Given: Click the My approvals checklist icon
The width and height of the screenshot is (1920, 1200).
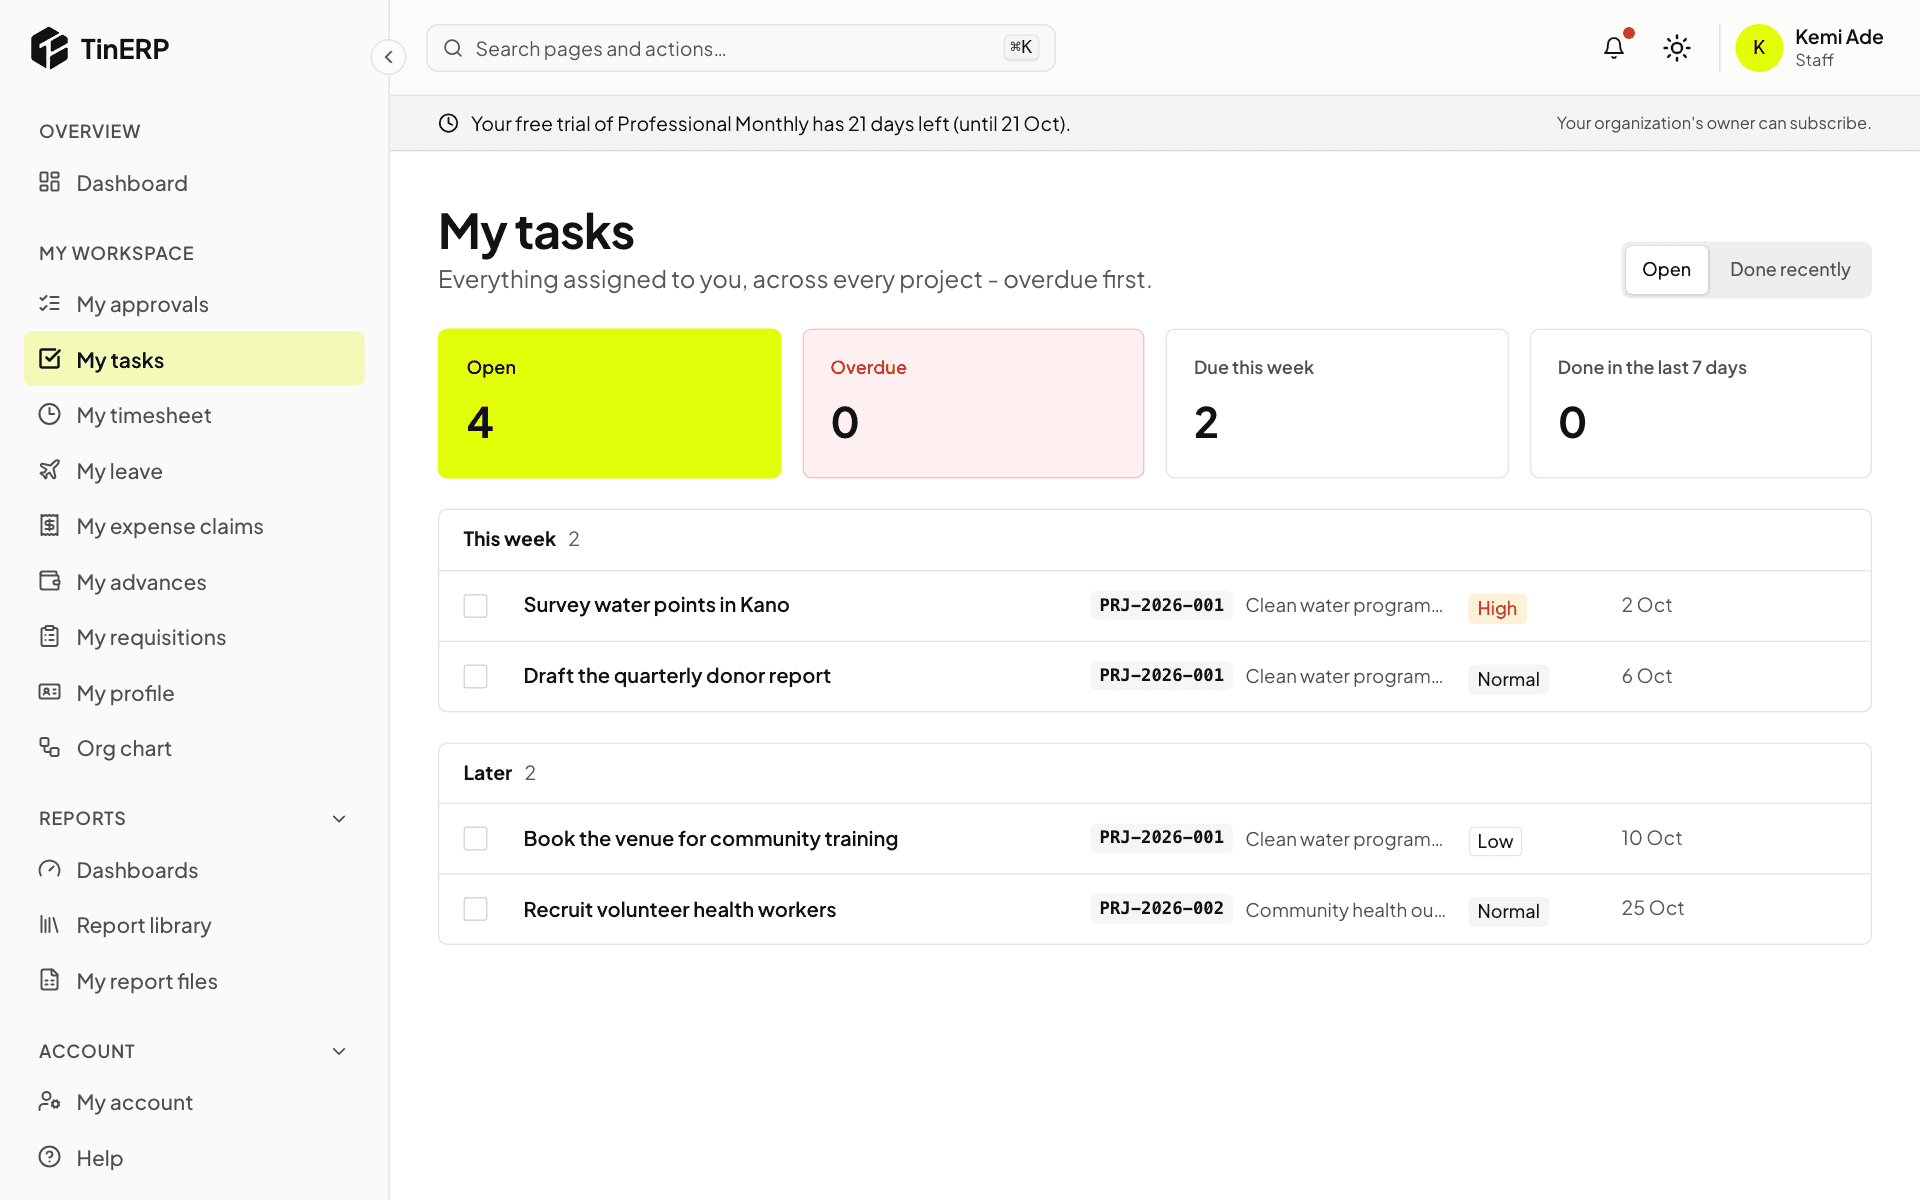Looking at the screenshot, I should (50, 303).
